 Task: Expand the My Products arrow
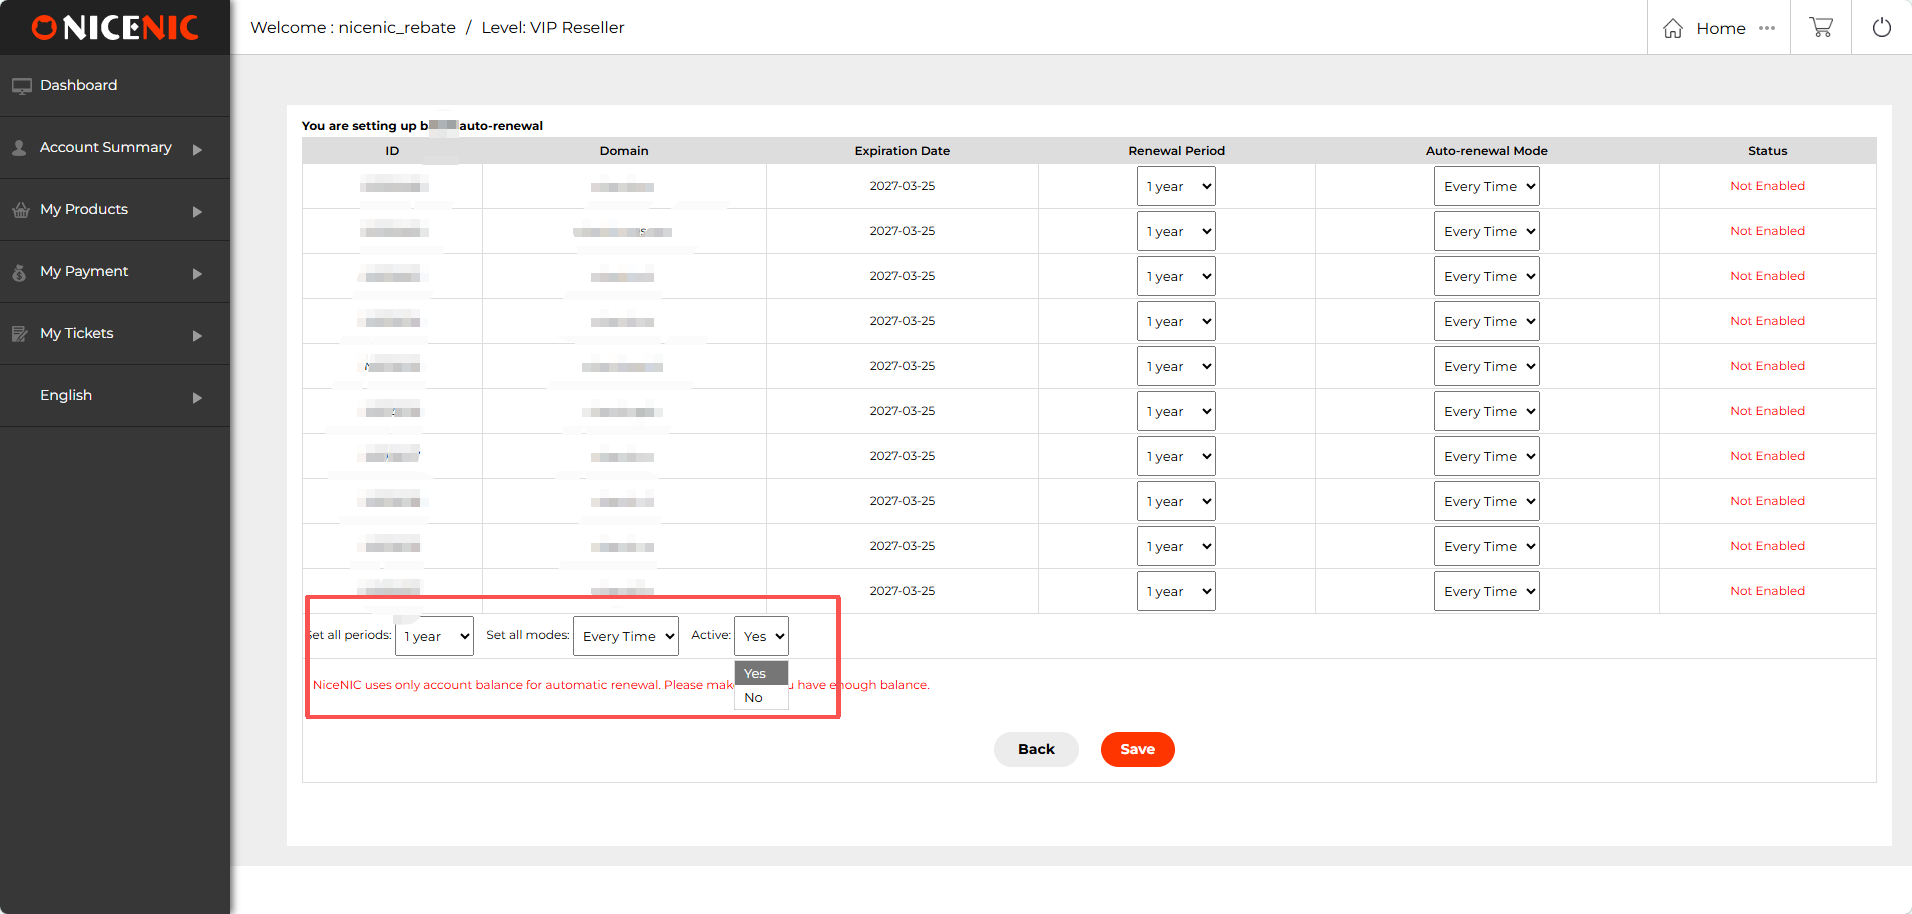pyautogui.click(x=197, y=211)
